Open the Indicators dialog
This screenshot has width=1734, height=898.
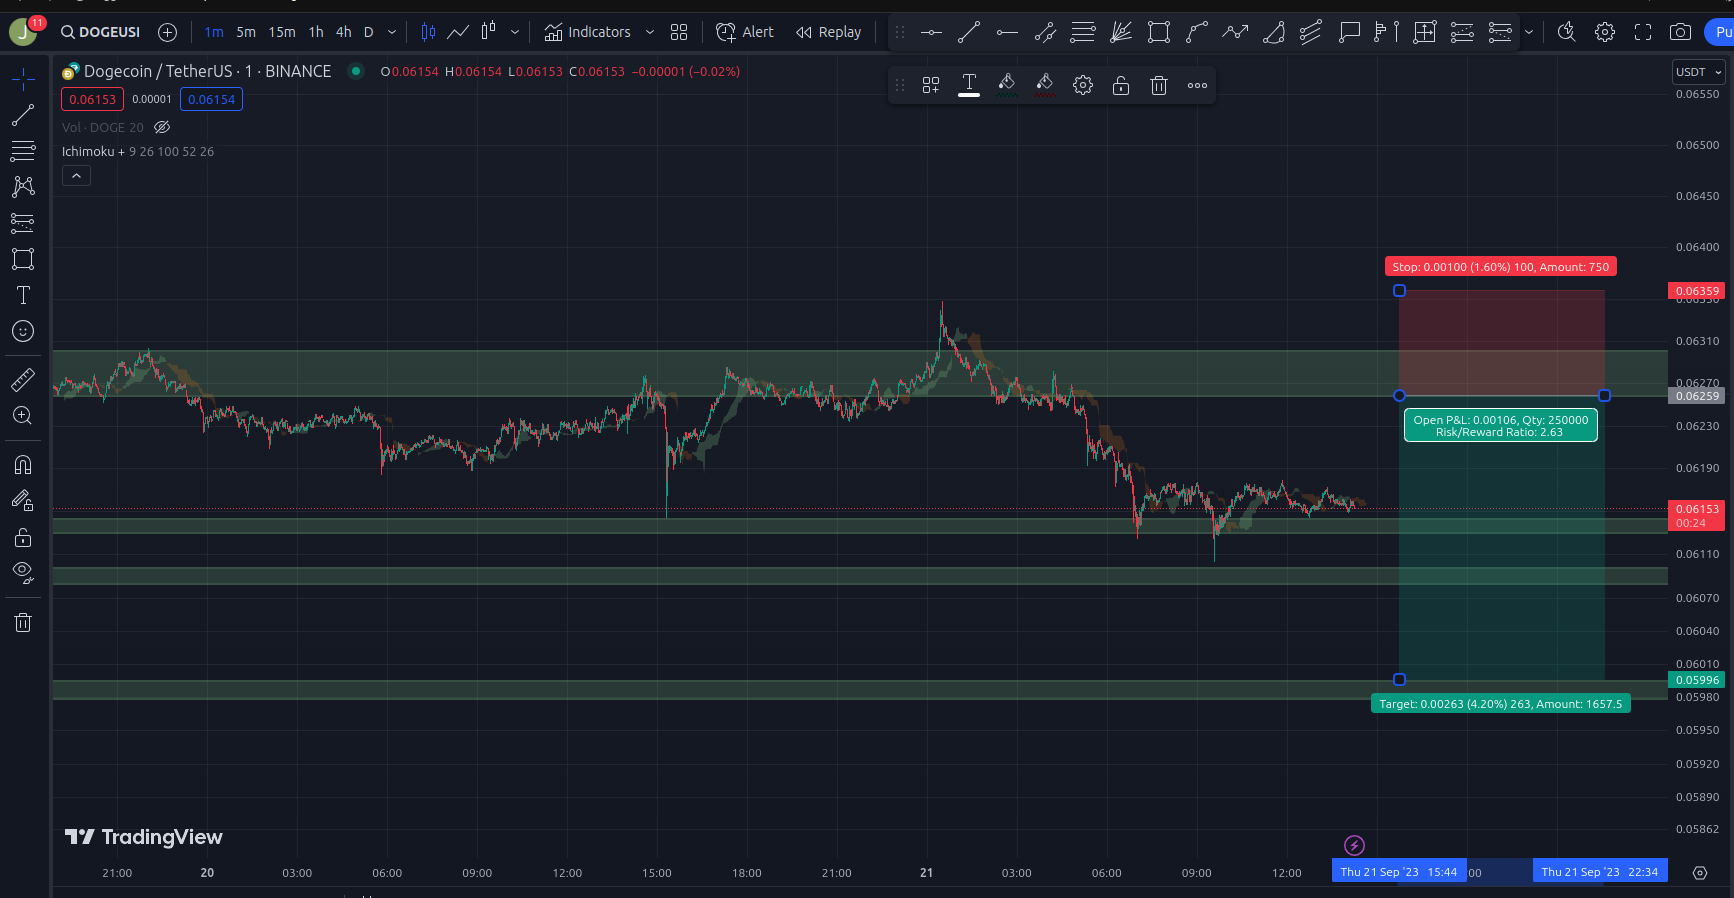pyautogui.click(x=588, y=32)
